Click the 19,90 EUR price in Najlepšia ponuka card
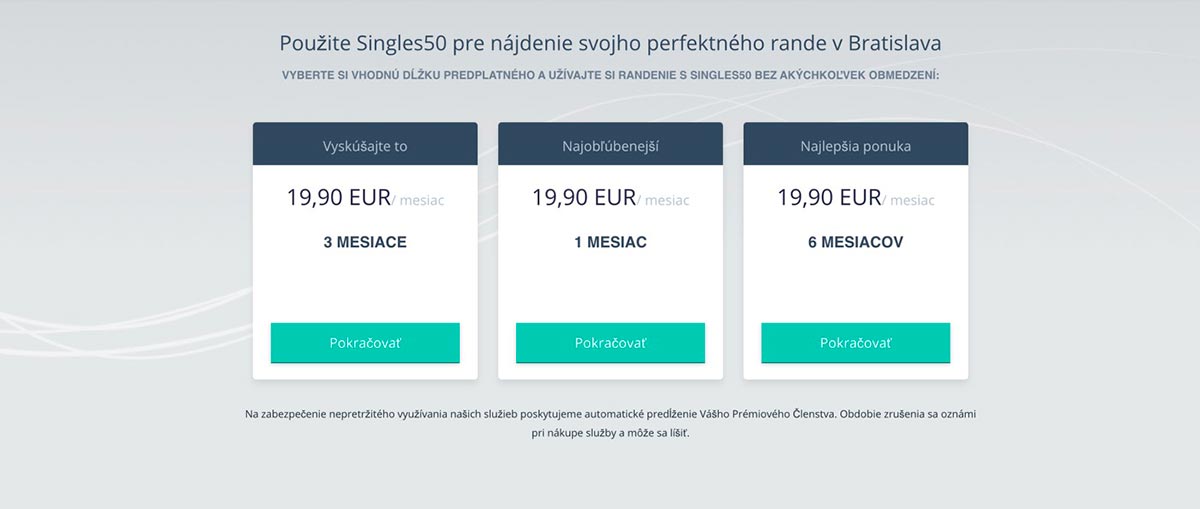 [829, 198]
